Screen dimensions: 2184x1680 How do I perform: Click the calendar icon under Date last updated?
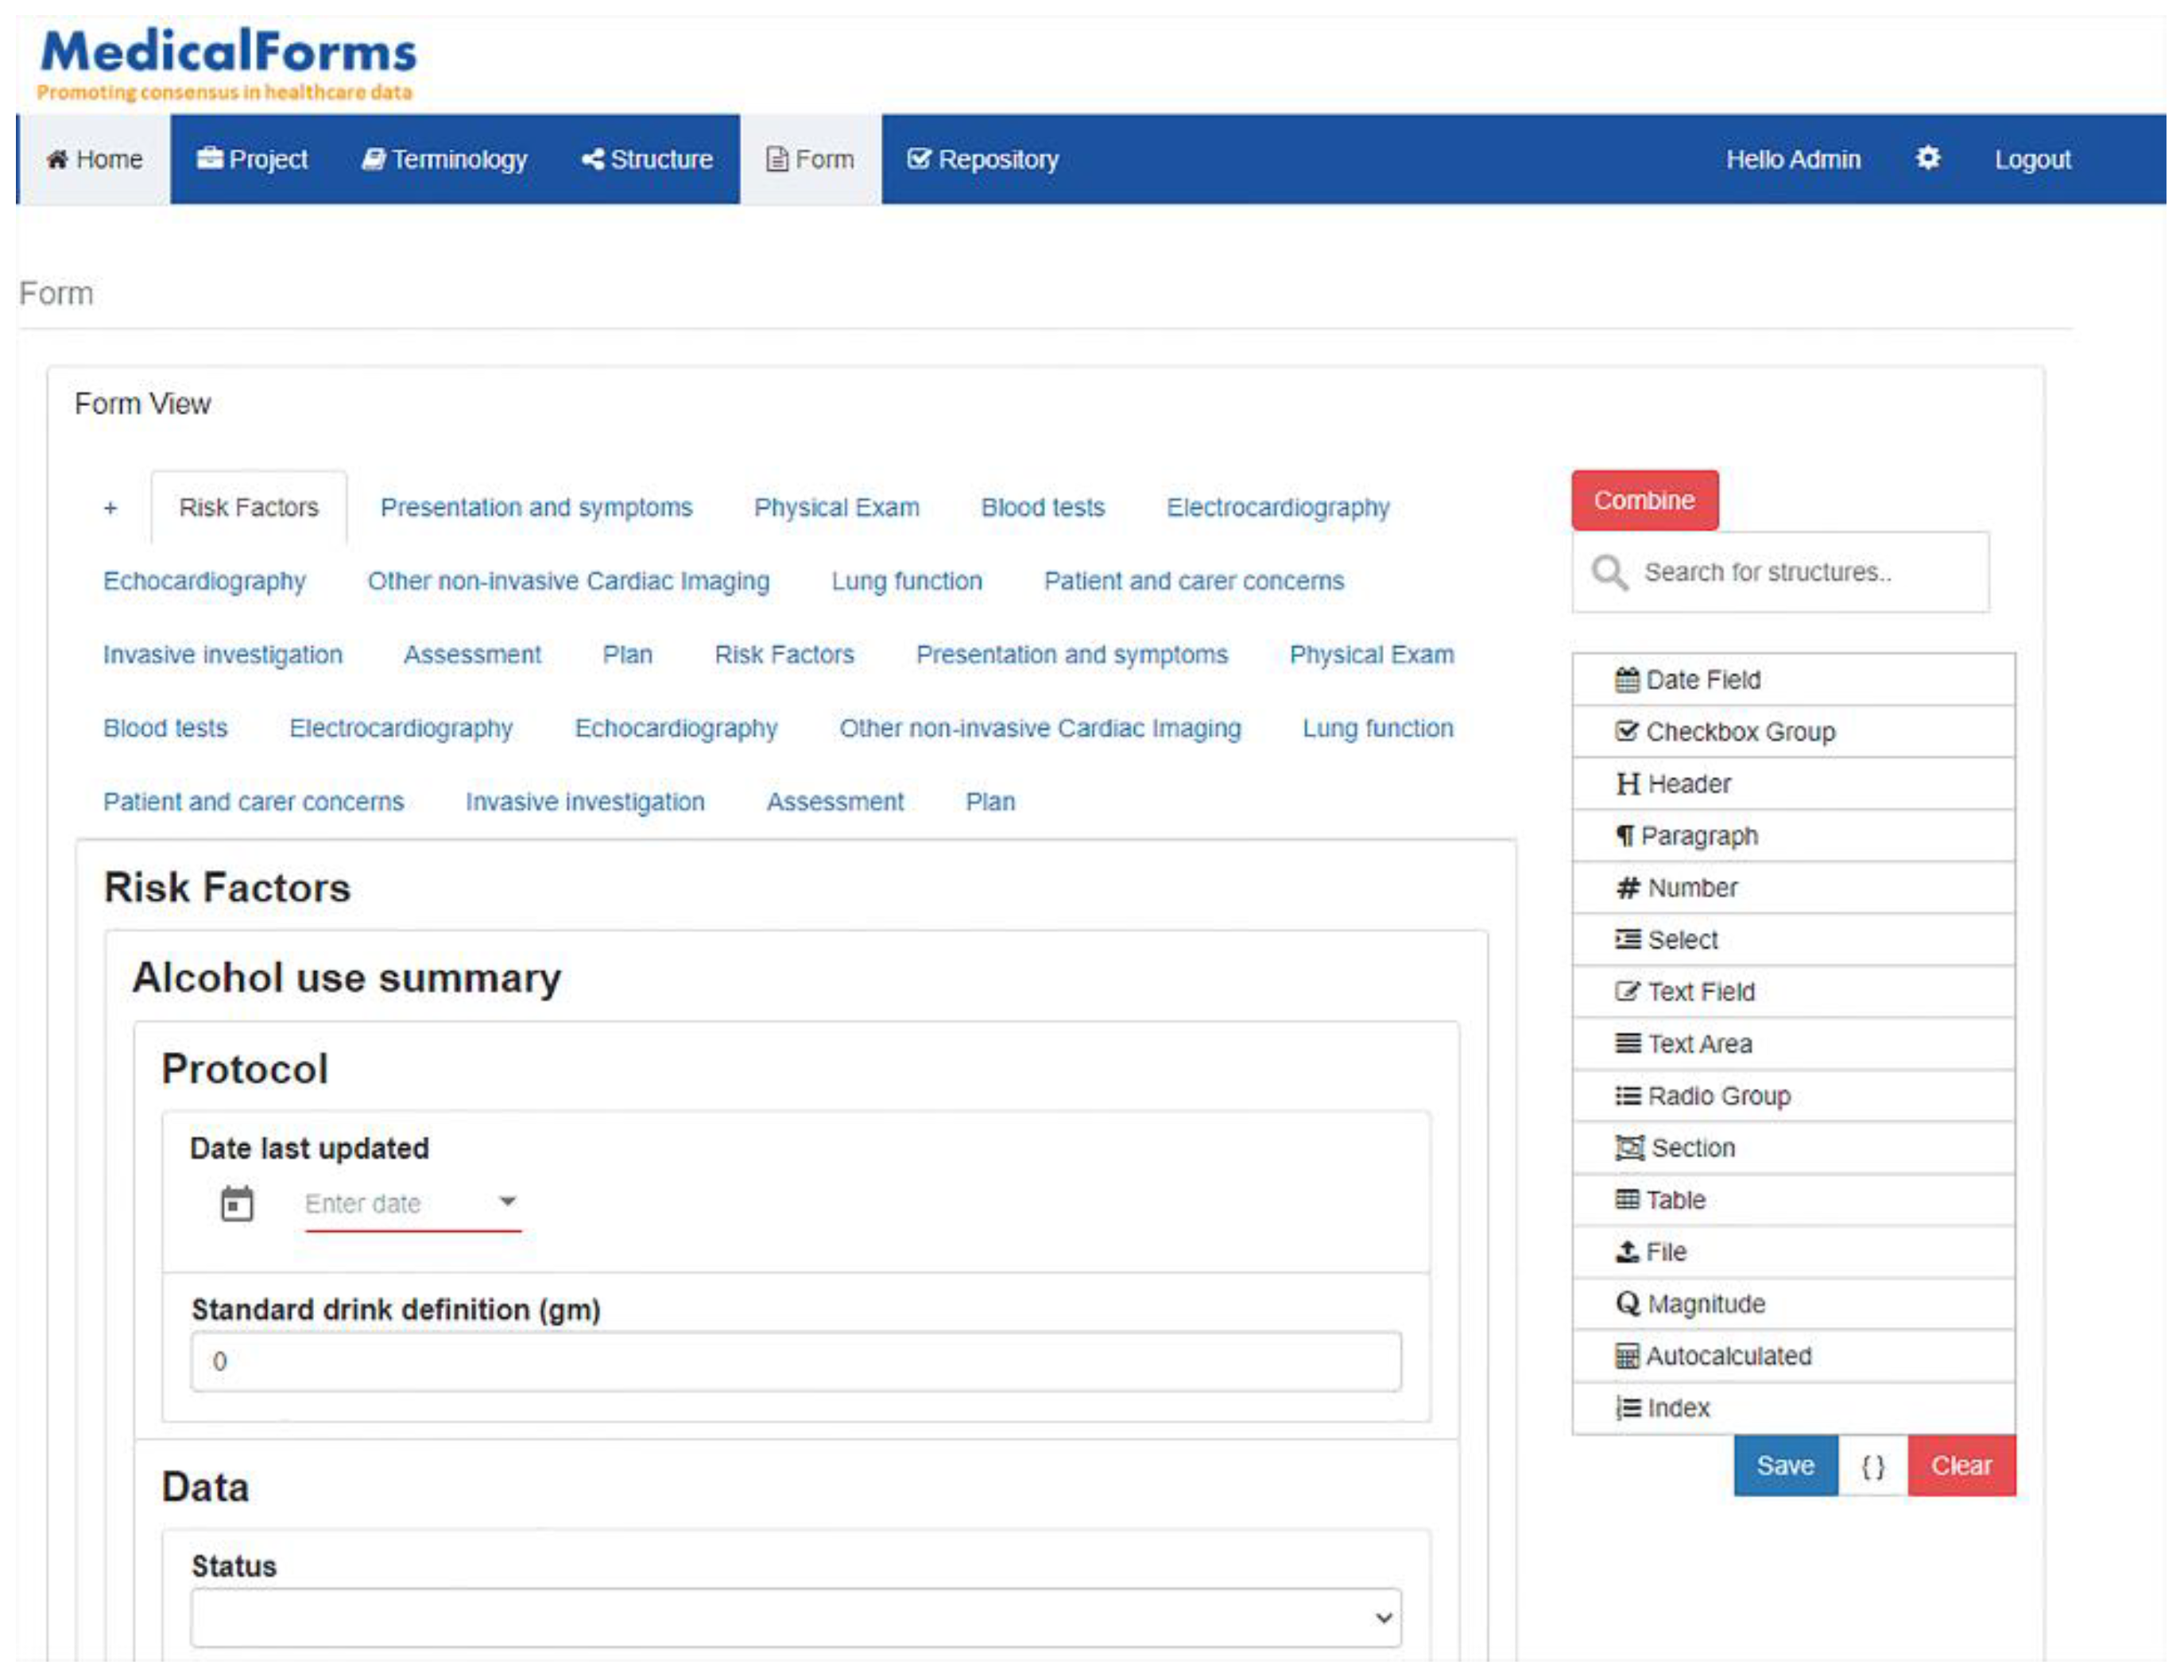pos(237,1203)
